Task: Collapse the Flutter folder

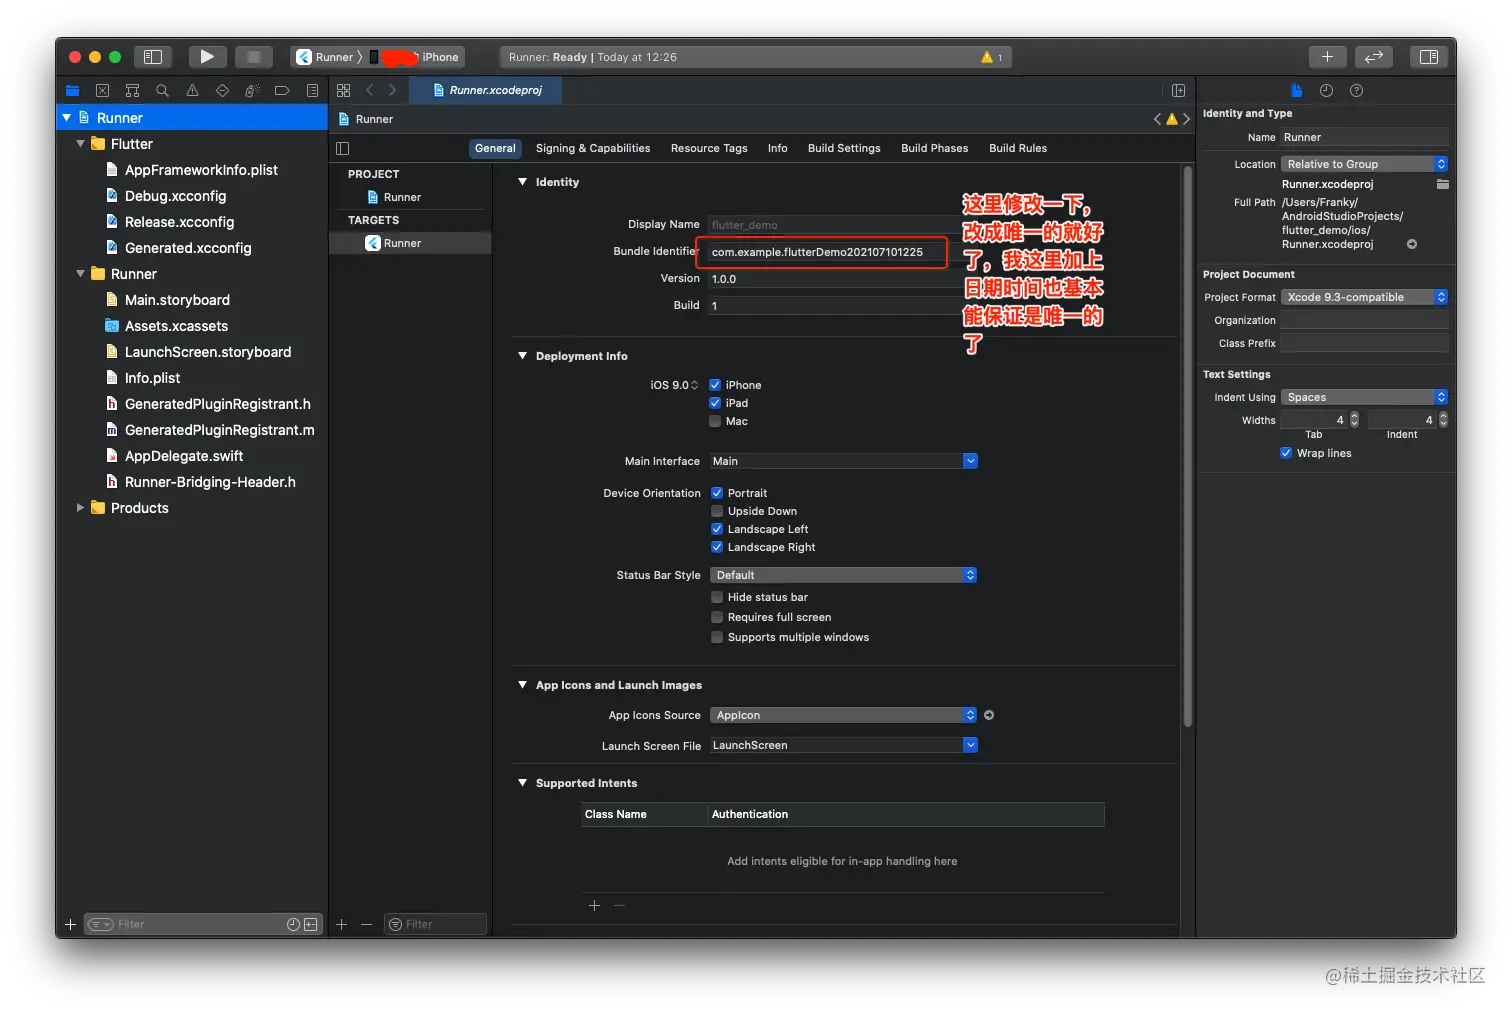Action: click(x=81, y=144)
